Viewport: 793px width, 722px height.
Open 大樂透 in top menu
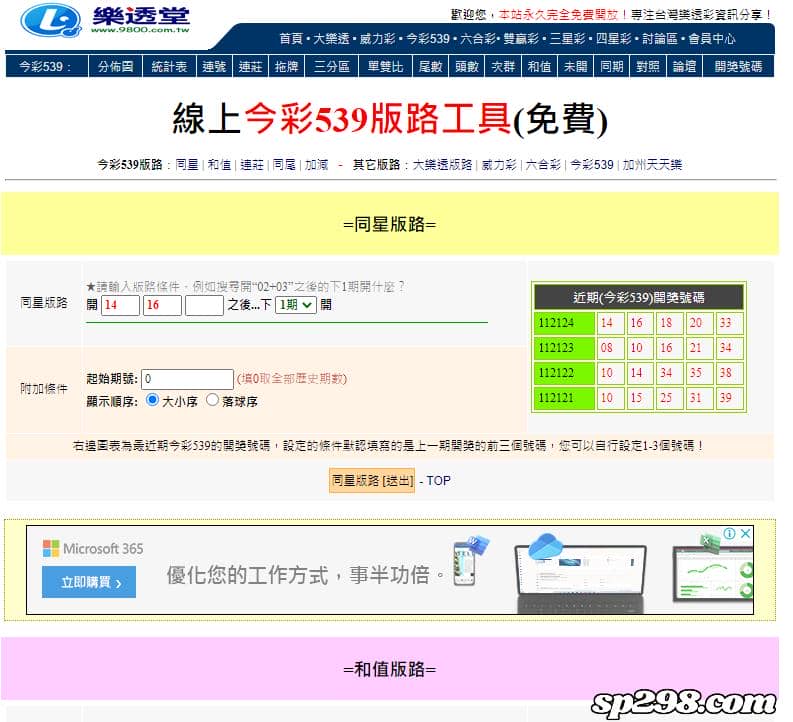(x=331, y=38)
